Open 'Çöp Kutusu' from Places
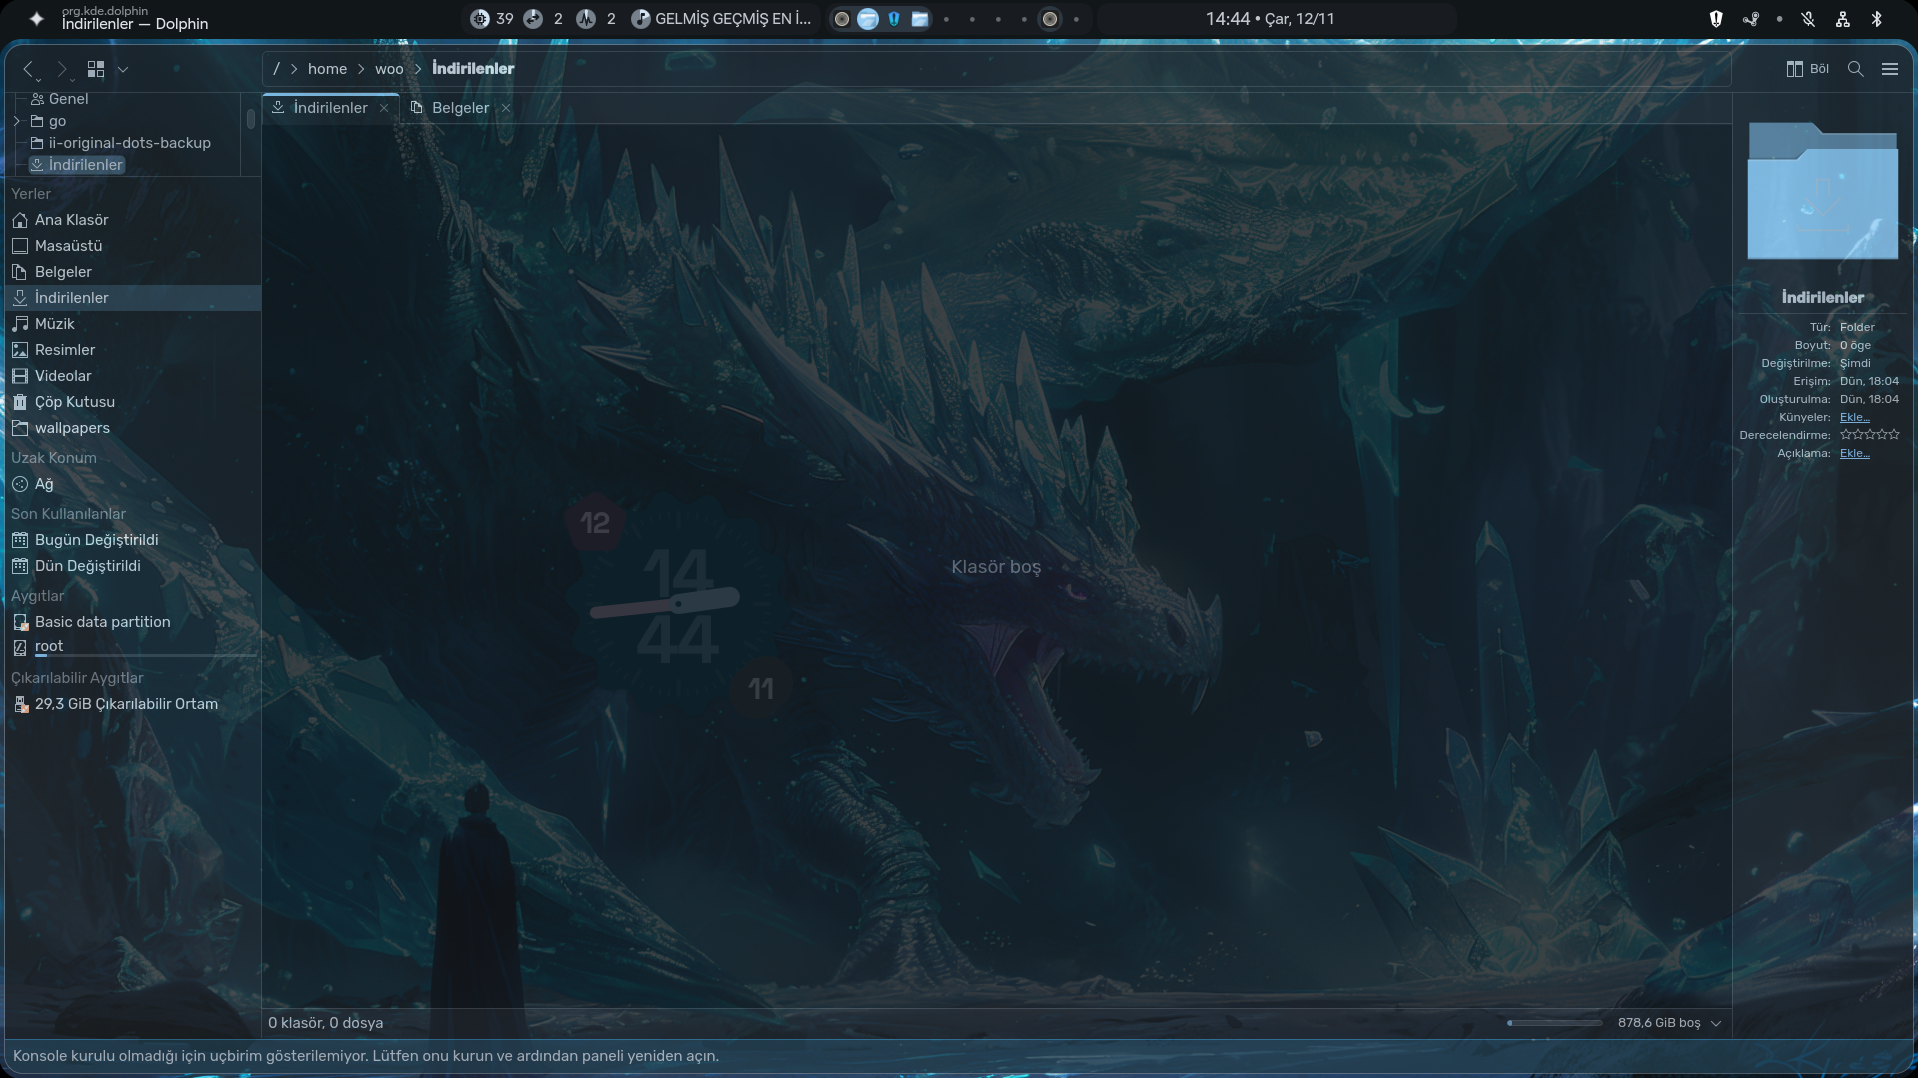 (133, 402)
